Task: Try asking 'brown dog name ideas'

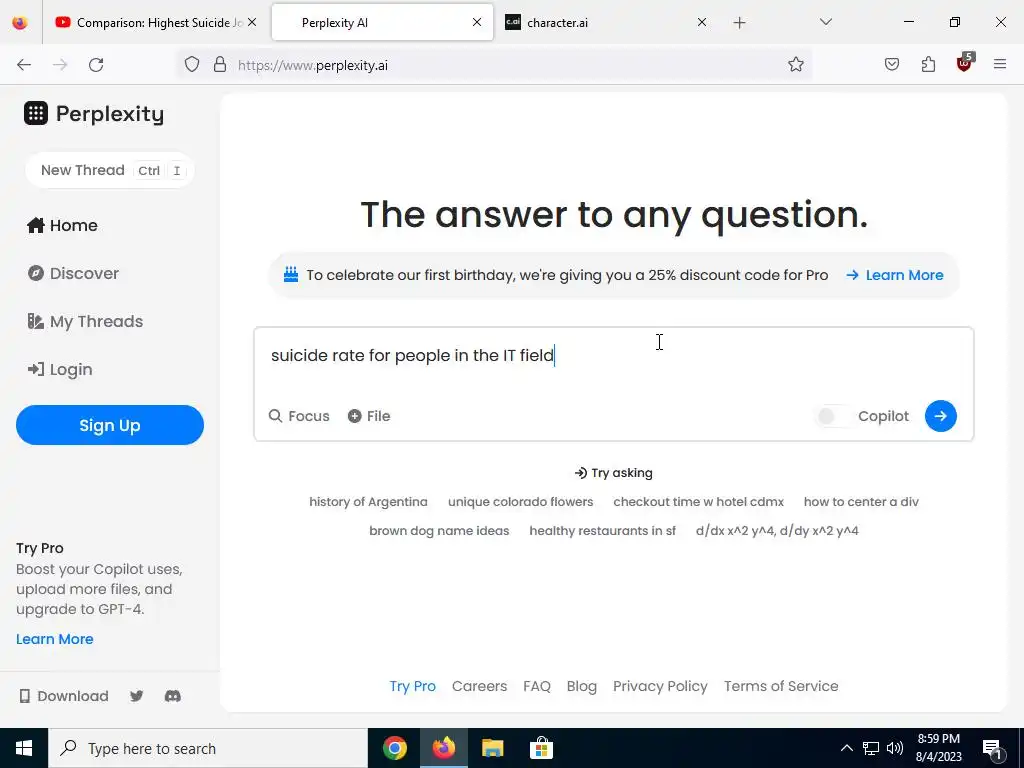Action: 440,531
